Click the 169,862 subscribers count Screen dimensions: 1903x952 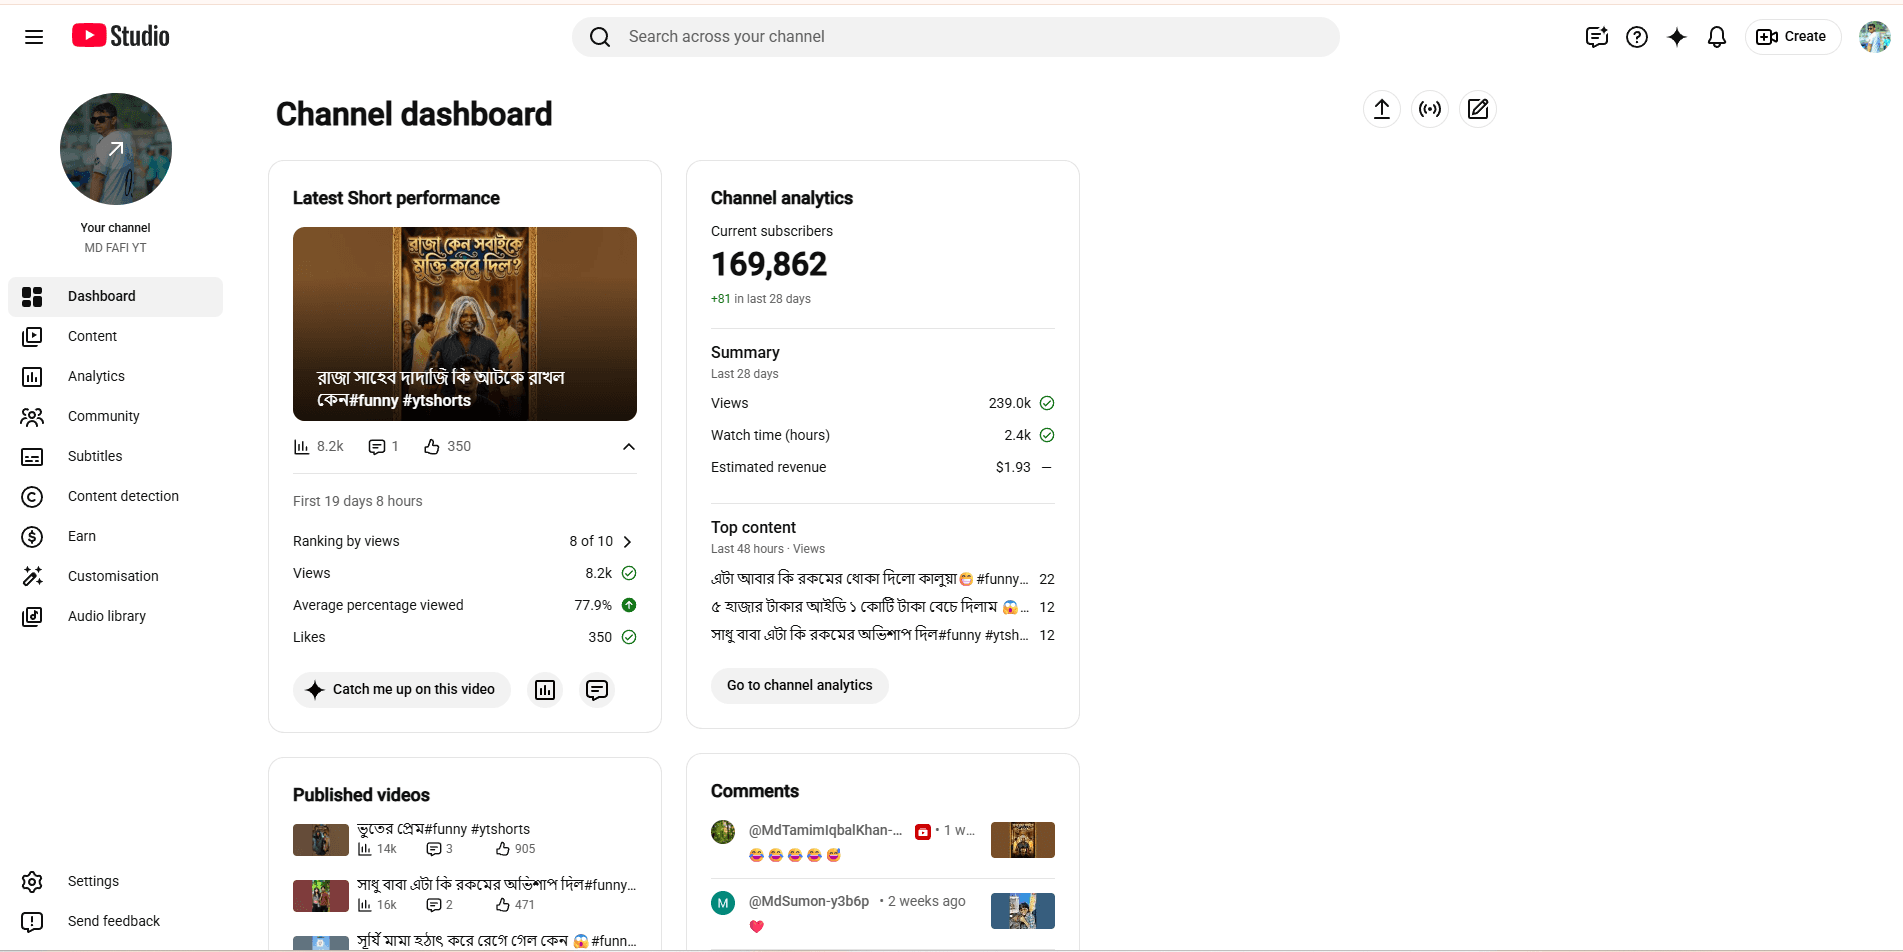pyautogui.click(x=769, y=265)
